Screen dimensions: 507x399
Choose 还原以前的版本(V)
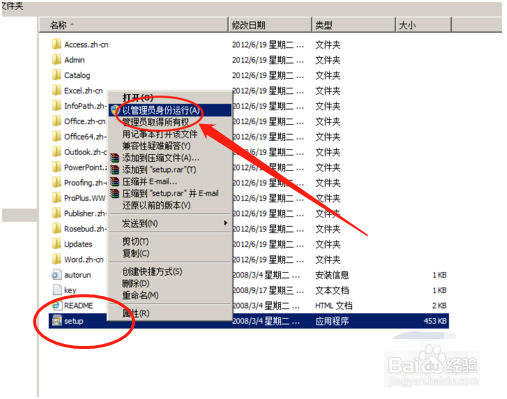[x=171, y=205]
